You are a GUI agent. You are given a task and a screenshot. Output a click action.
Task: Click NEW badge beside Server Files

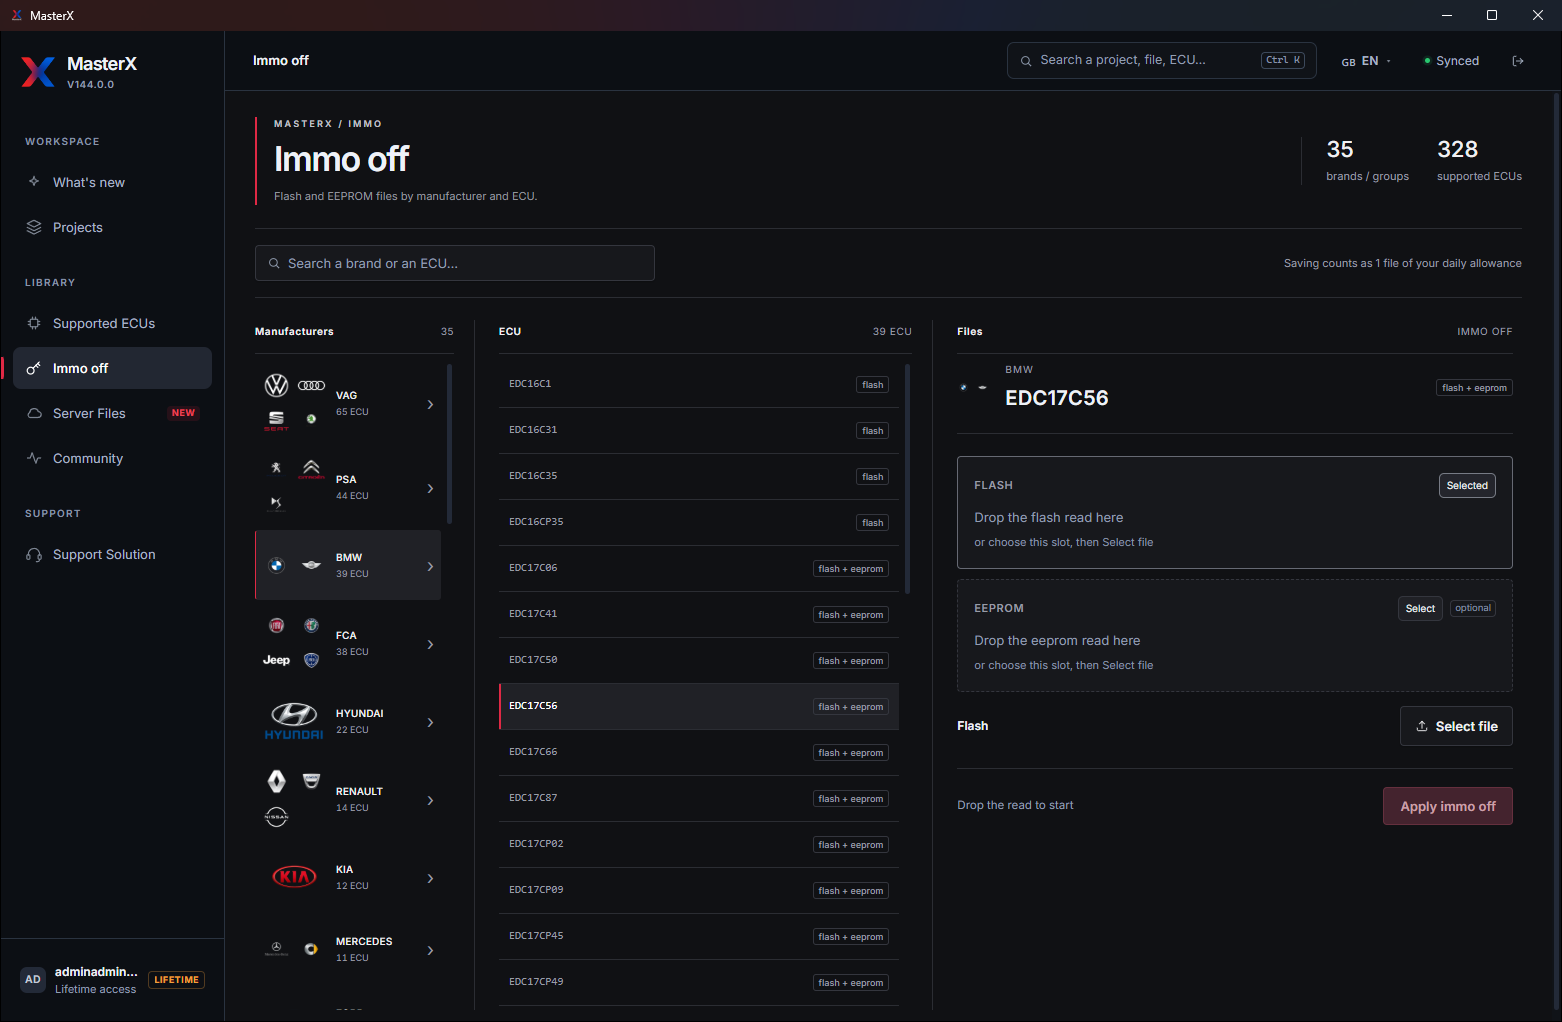click(183, 413)
